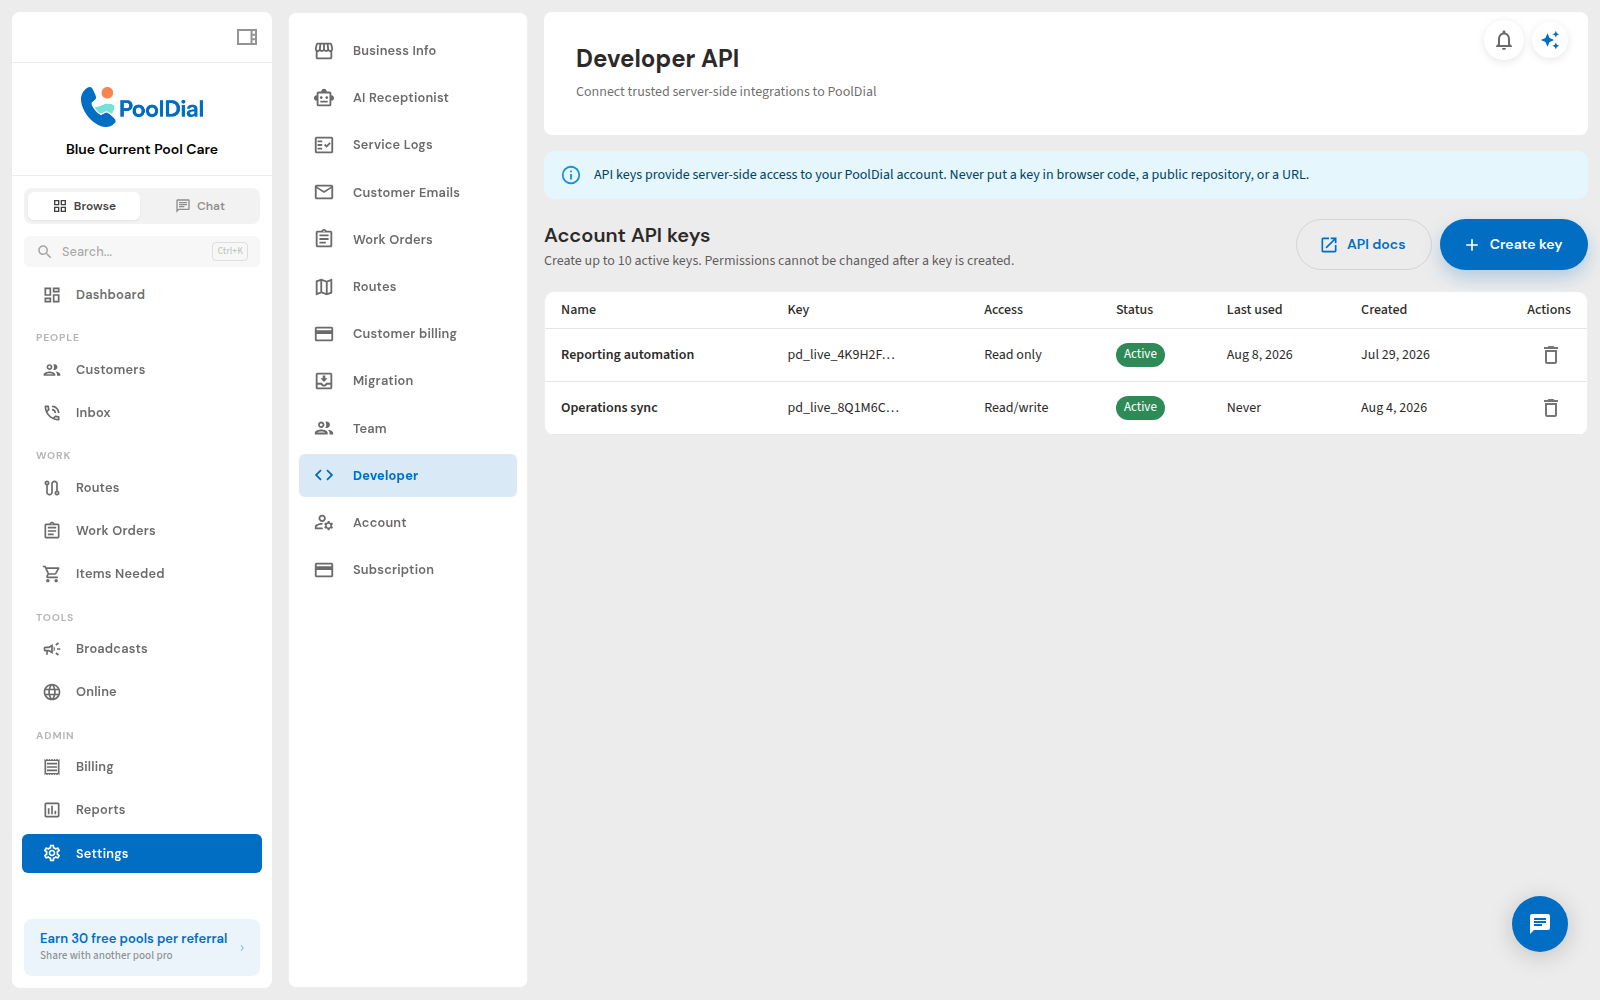Screen dimensions: 1600x1000
Task: Click the Read/write access cell
Action: [1016, 408]
